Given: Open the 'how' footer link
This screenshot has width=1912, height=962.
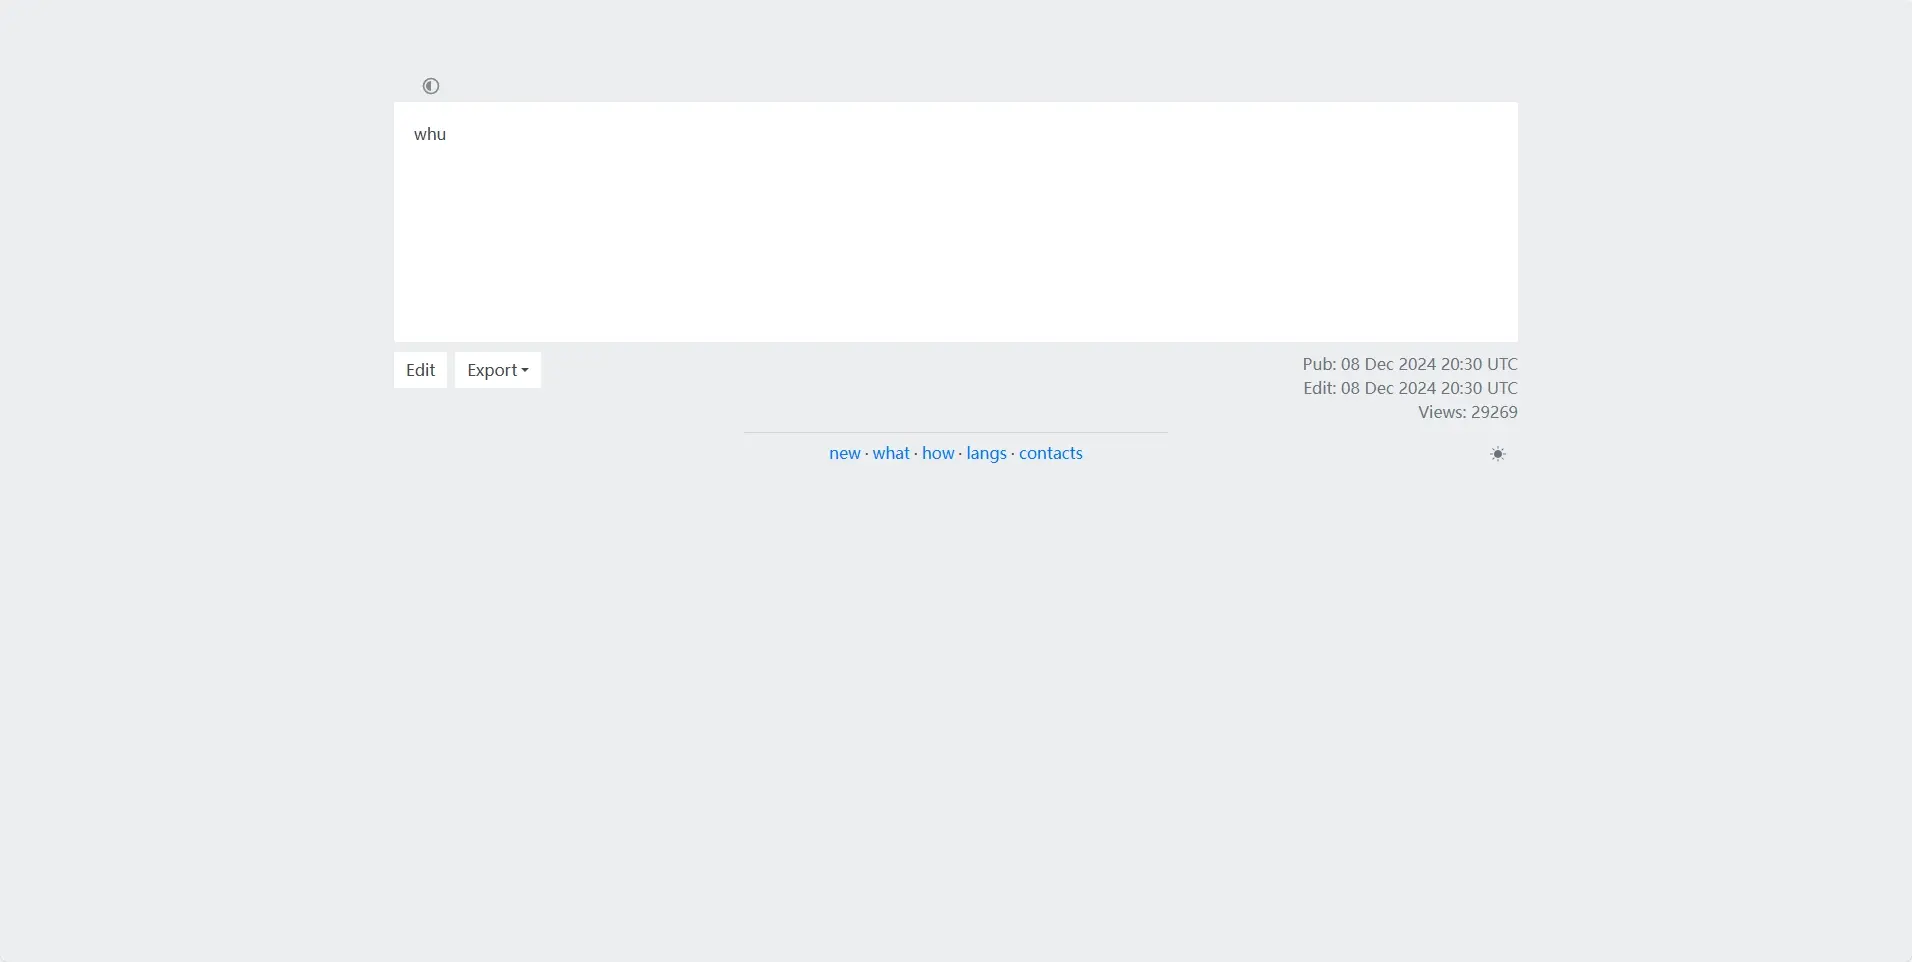Looking at the screenshot, I should click(x=937, y=453).
